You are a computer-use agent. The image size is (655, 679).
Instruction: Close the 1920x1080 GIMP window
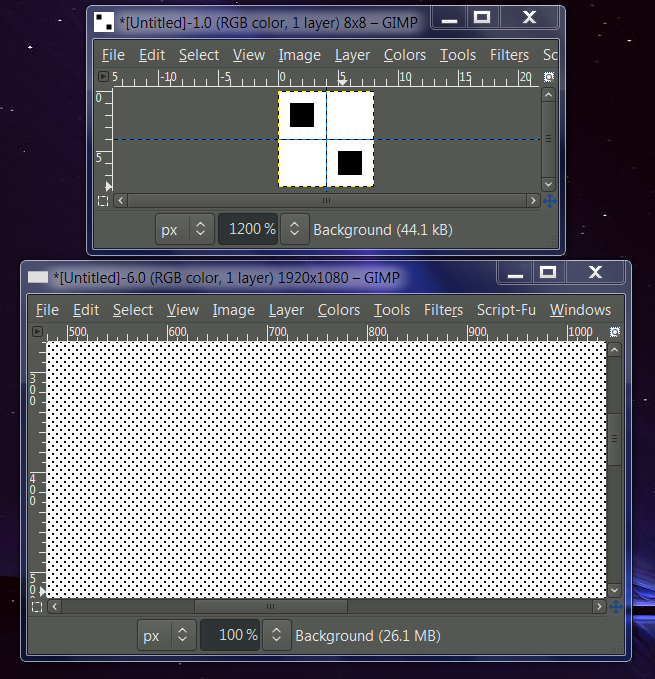pyautogui.click(x=595, y=273)
